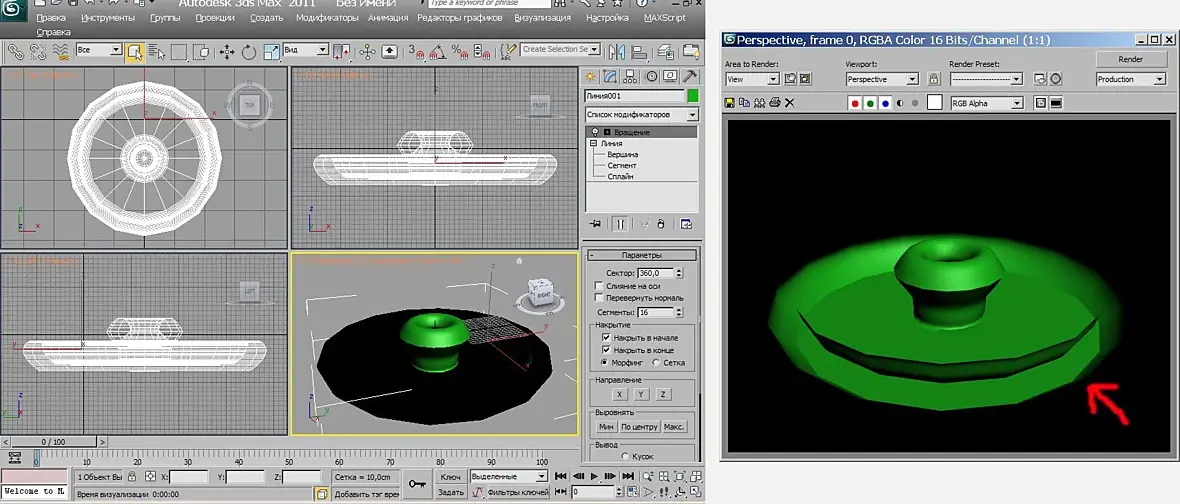The width and height of the screenshot is (1180, 504).
Task: Open the 'Визуализация' menu
Action: (x=542, y=18)
